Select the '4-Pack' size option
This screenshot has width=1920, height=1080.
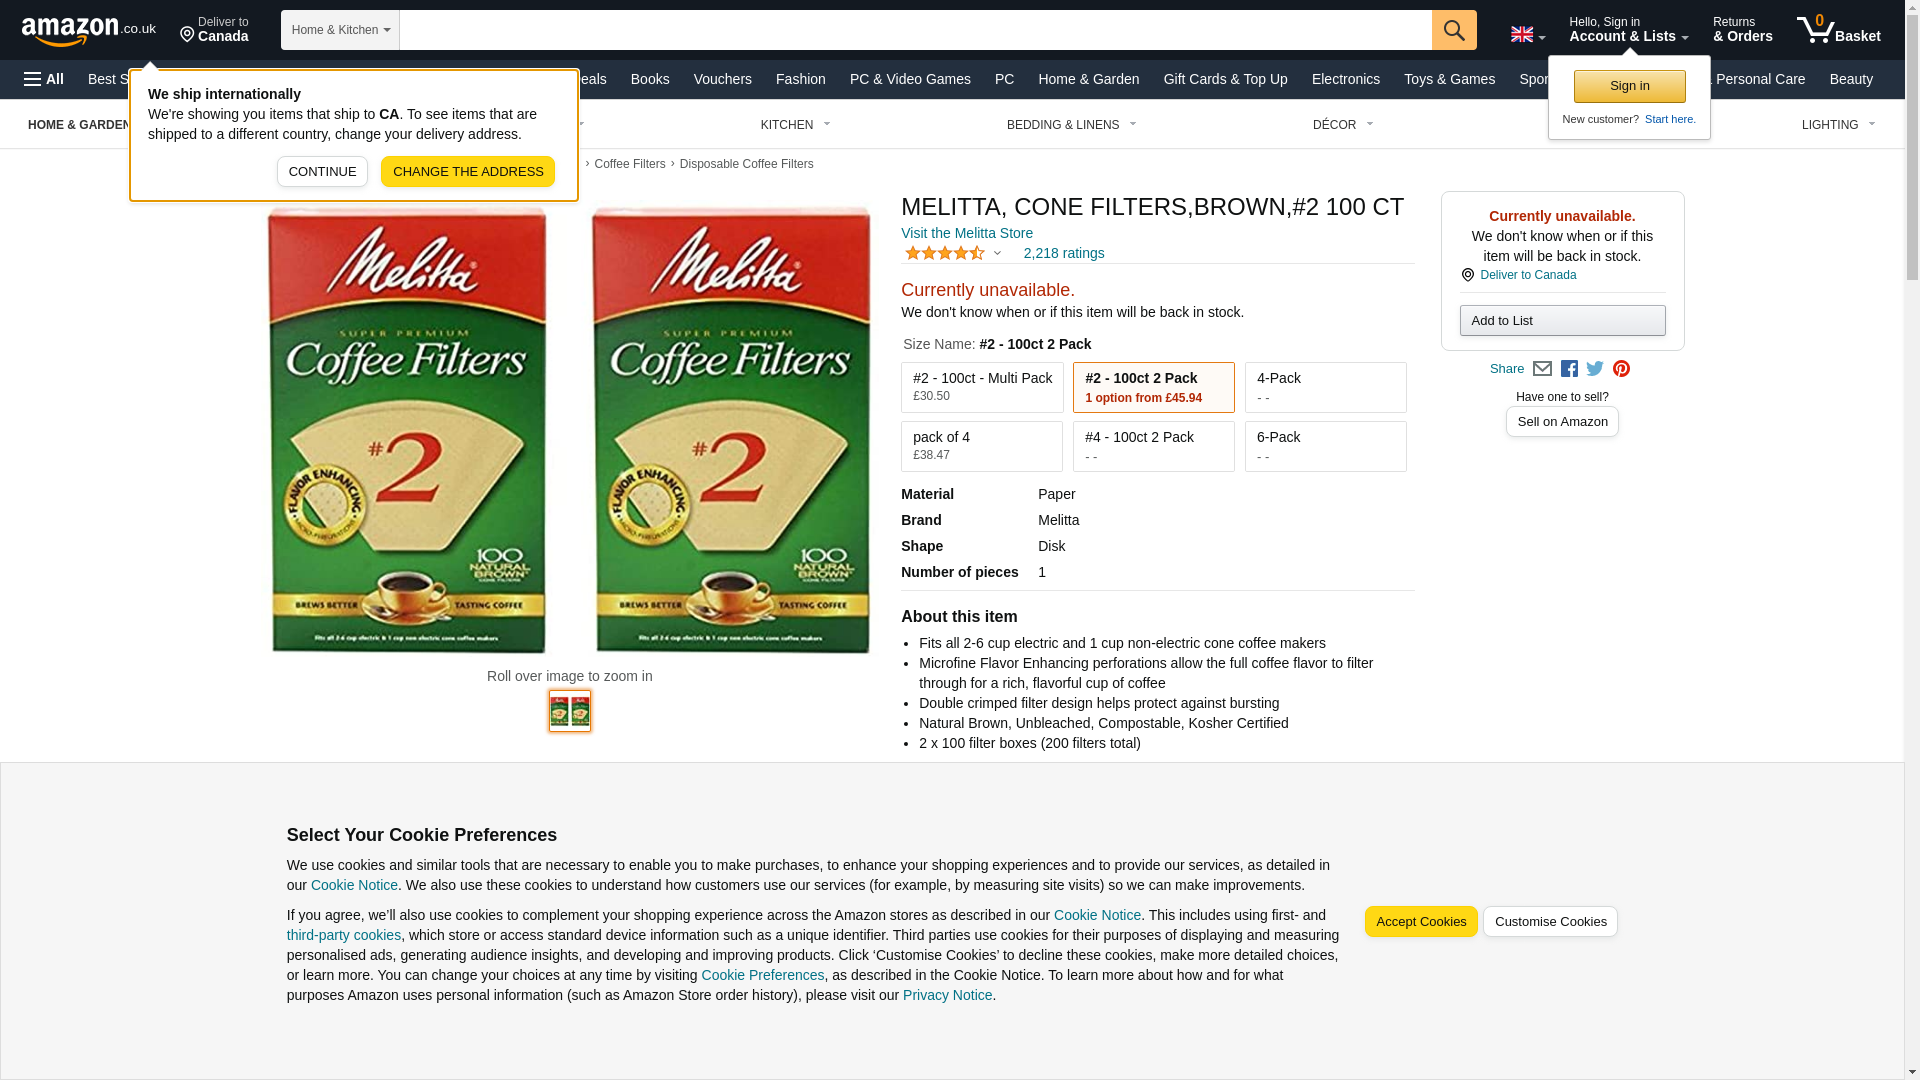pos(1325,387)
